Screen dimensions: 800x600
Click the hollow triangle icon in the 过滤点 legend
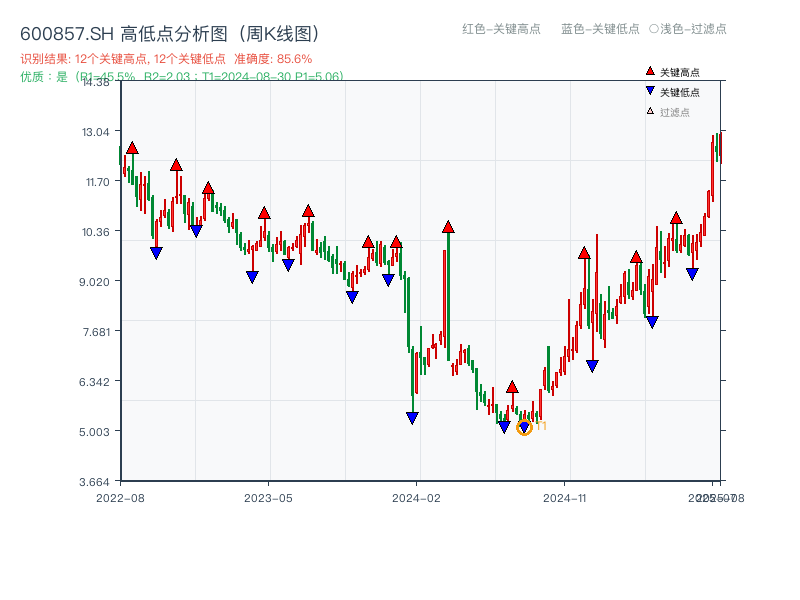pos(650,111)
